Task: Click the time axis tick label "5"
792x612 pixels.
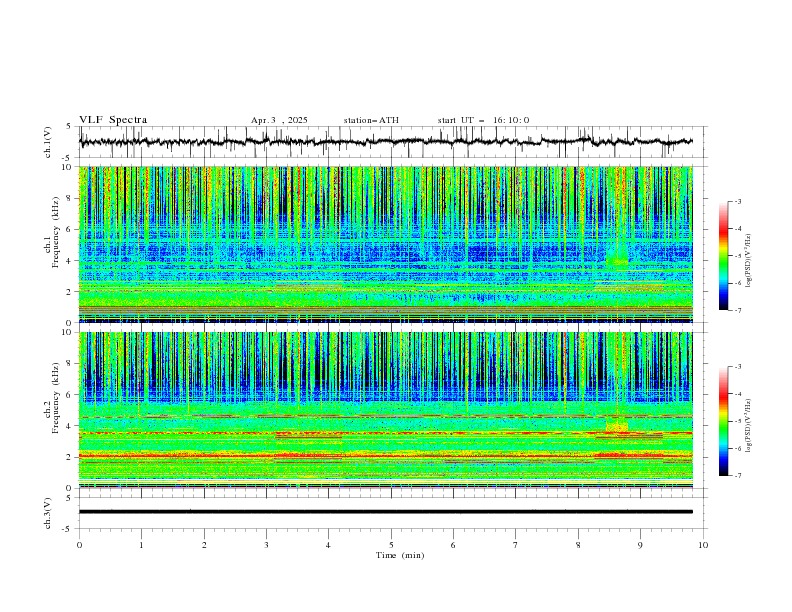Action: (x=391, y=545)
